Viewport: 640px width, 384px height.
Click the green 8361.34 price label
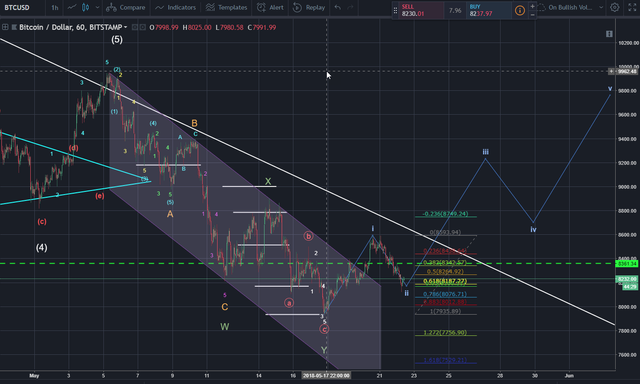click(x=626, y=264)
